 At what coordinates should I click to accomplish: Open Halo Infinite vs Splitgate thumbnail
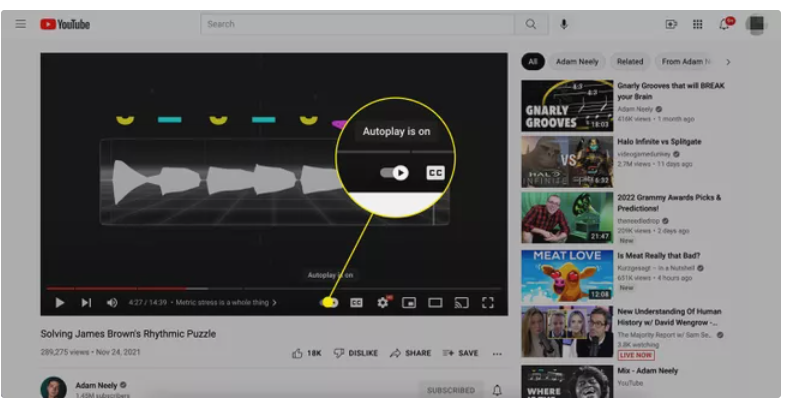[x=567, y=162]
